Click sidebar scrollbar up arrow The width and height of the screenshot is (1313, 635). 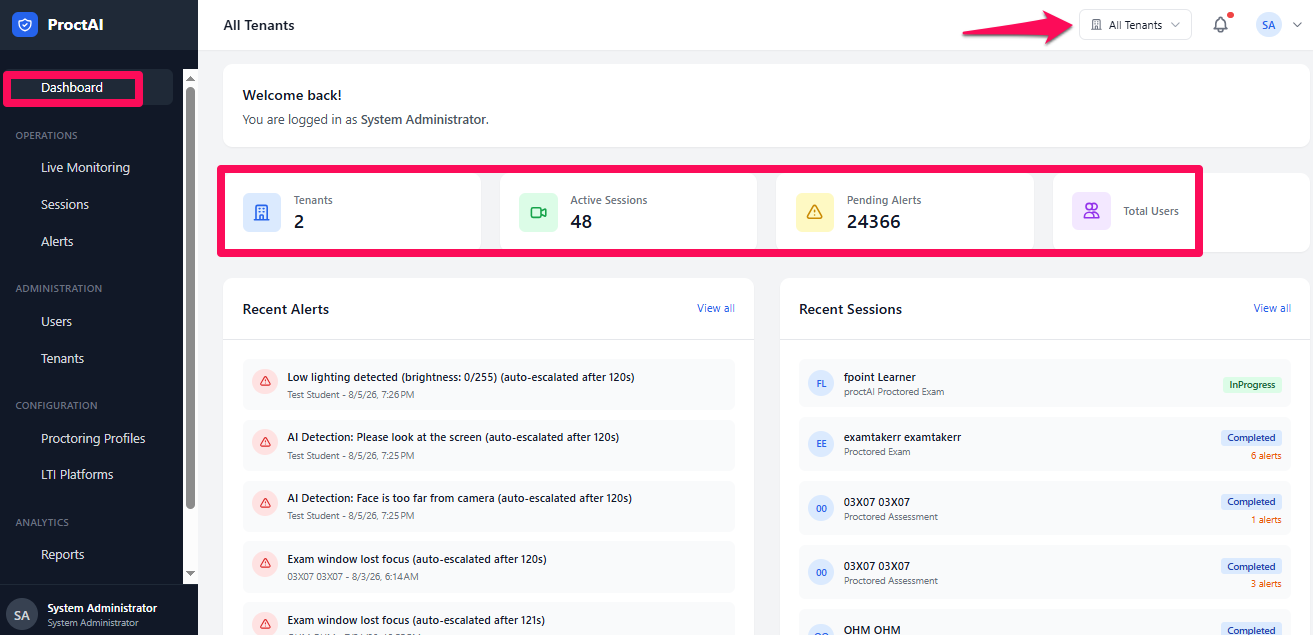coord(190,77)
